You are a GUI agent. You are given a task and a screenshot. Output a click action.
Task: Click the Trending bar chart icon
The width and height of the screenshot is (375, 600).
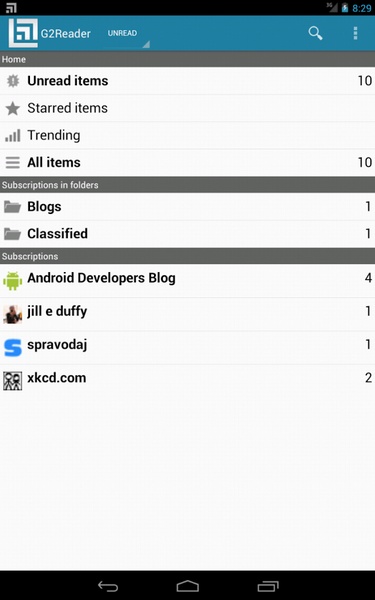click(x=13, y=135)
